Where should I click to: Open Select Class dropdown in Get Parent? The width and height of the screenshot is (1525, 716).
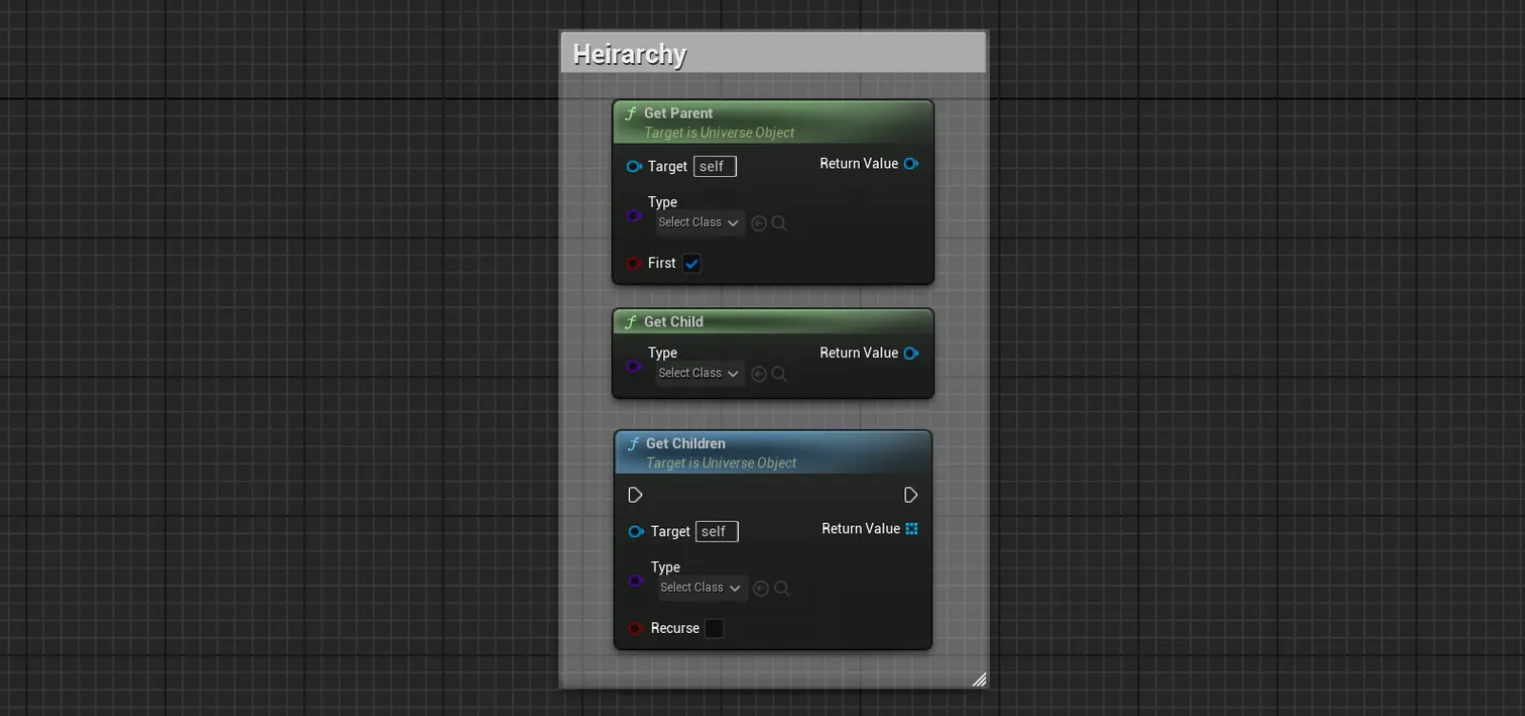[700, 223]
